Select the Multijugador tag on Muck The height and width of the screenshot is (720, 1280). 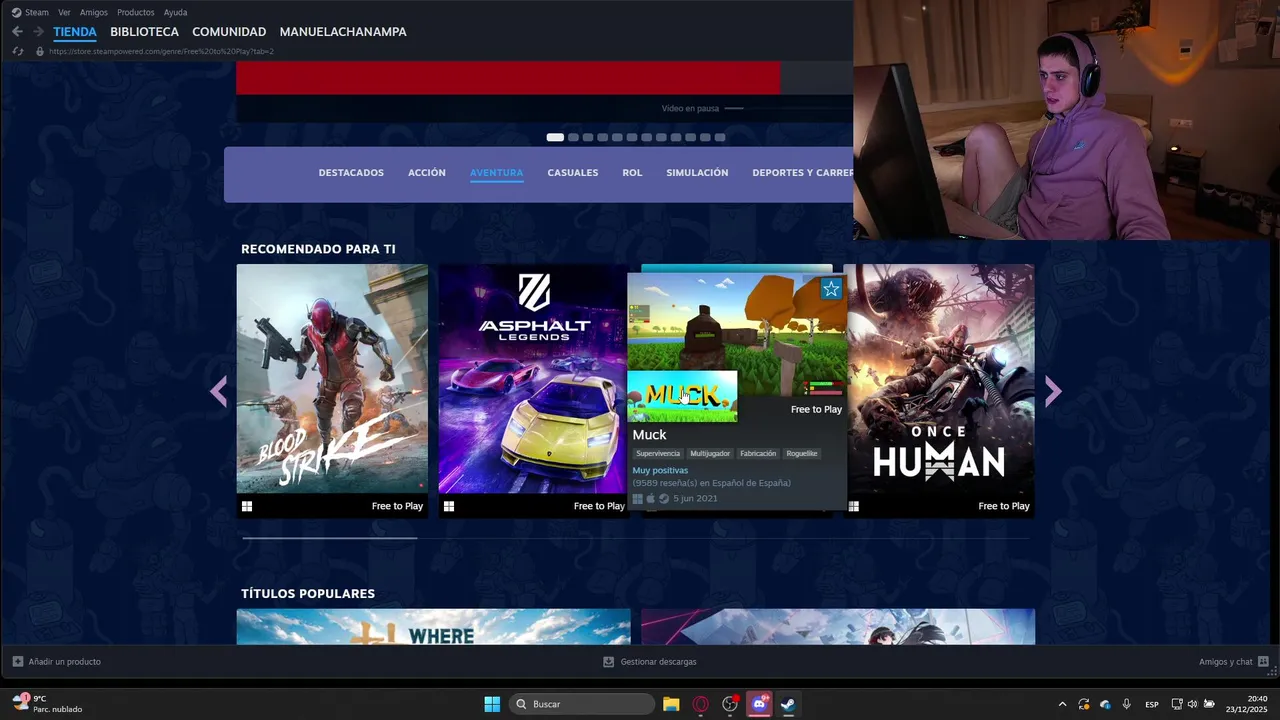pos(710,454)
